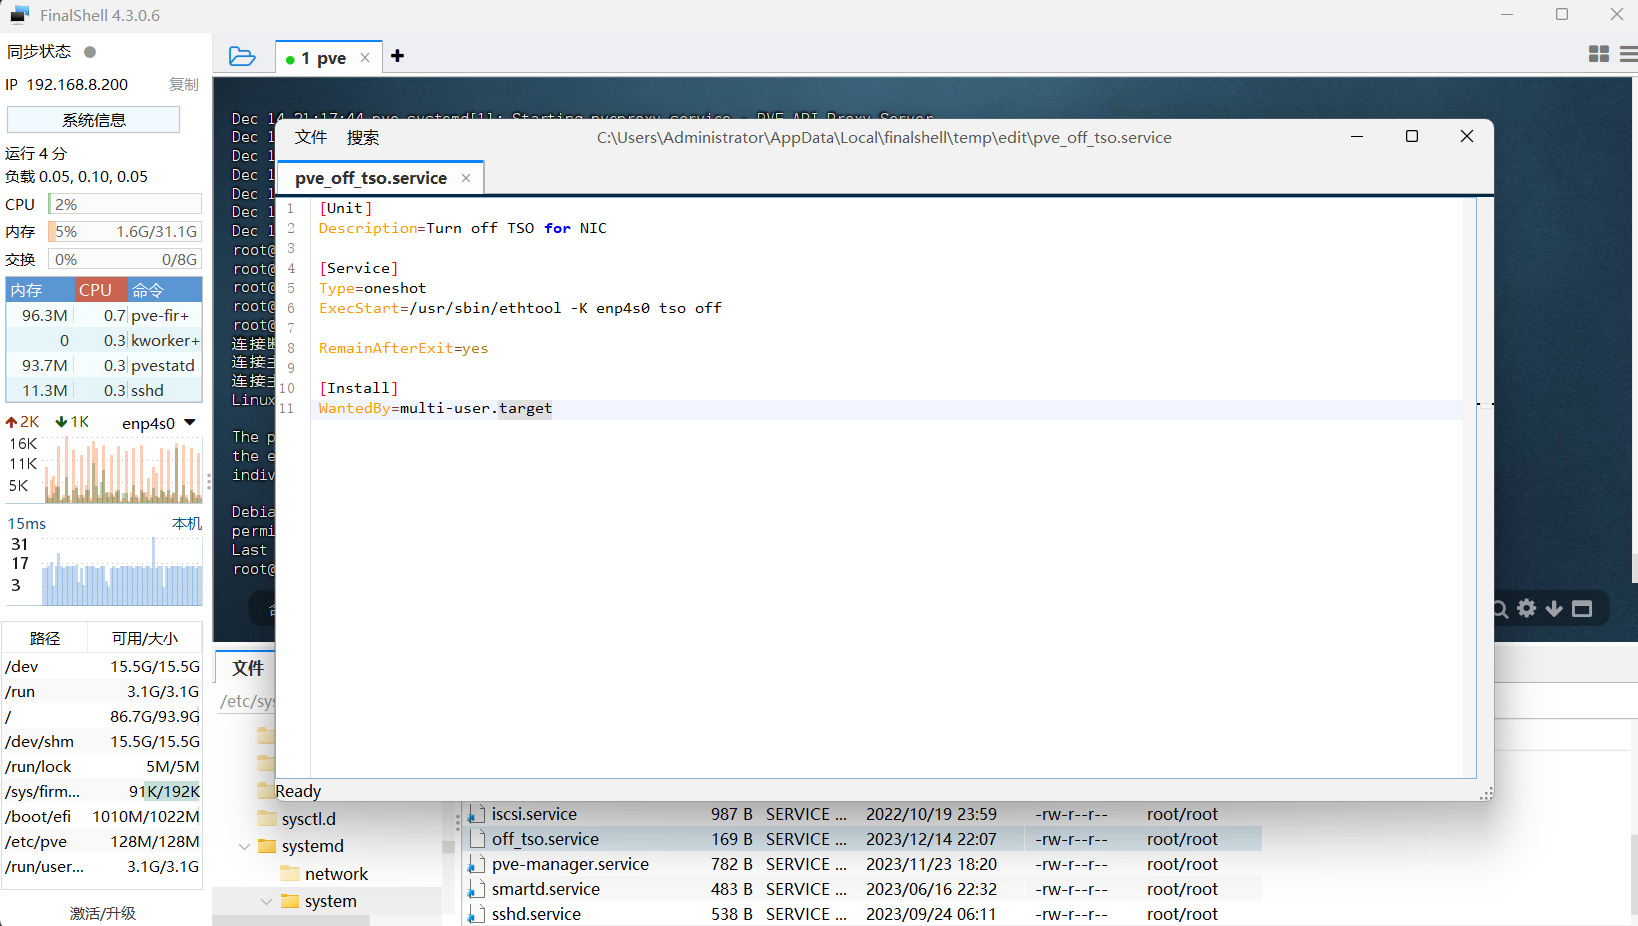
Task: Select the network folder in tree
Action: click(336, 874)
